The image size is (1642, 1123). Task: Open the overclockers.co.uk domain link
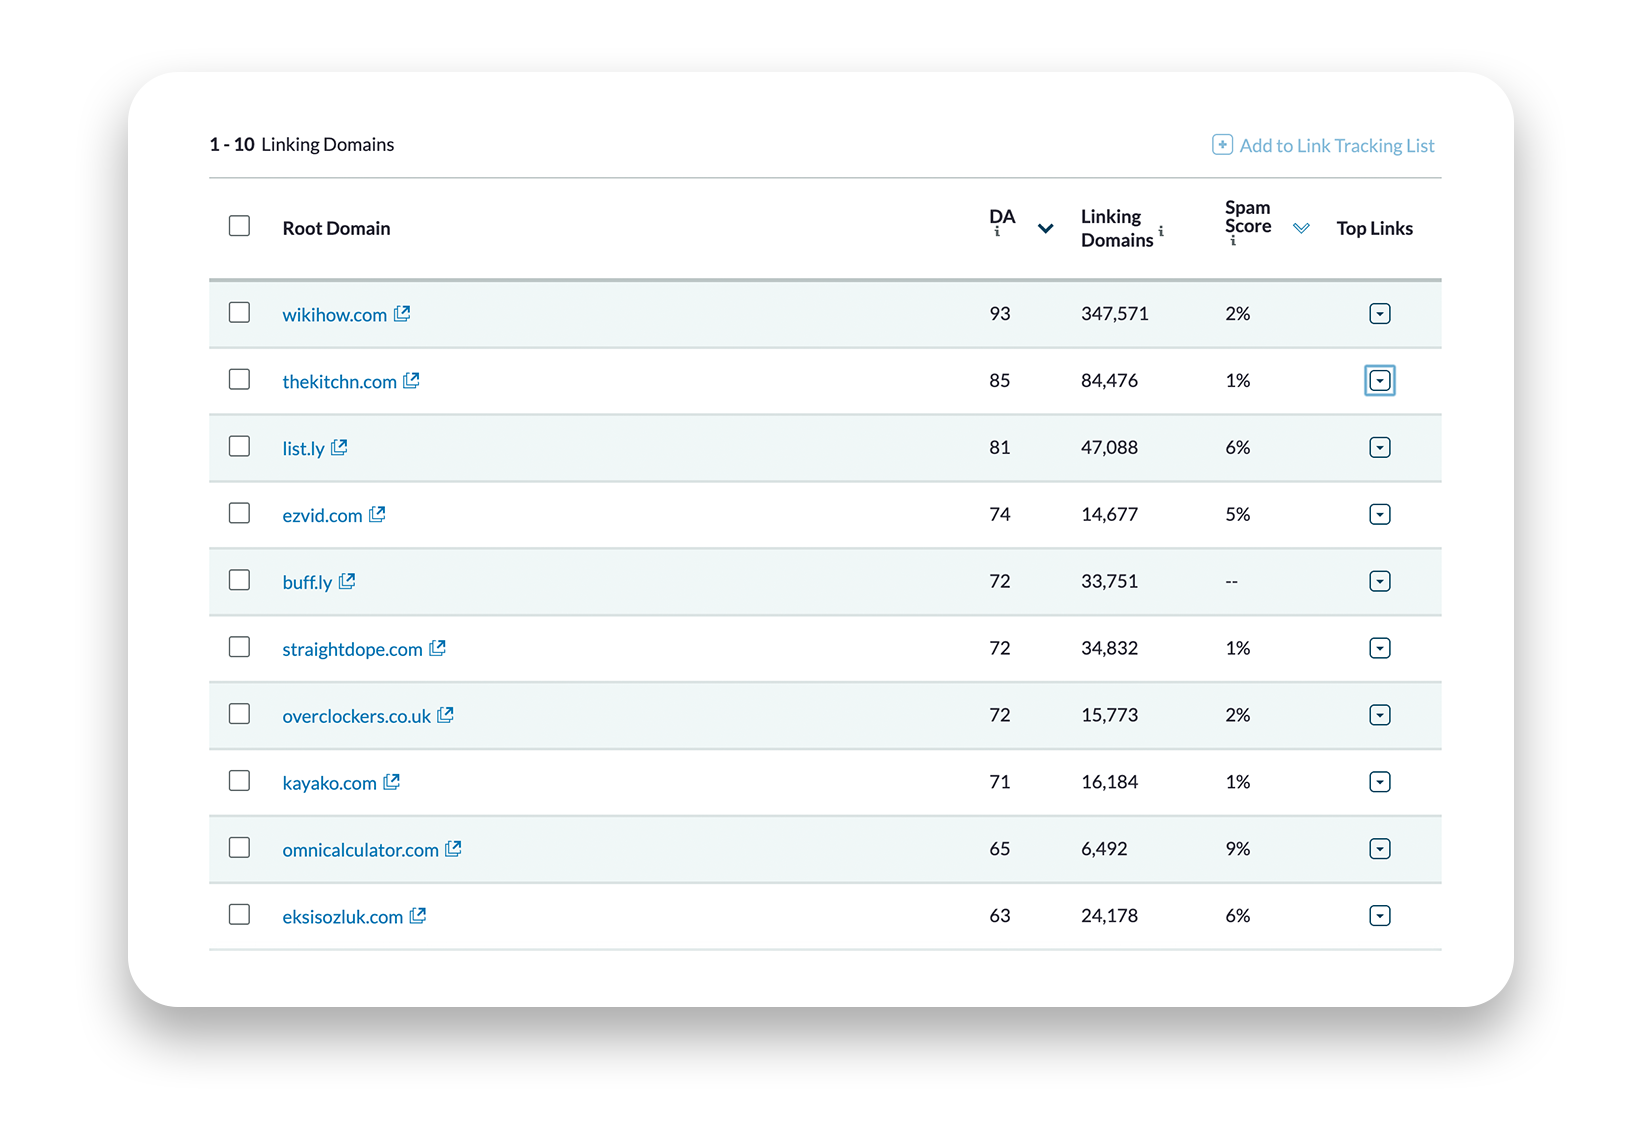click(x=356, y=716)
